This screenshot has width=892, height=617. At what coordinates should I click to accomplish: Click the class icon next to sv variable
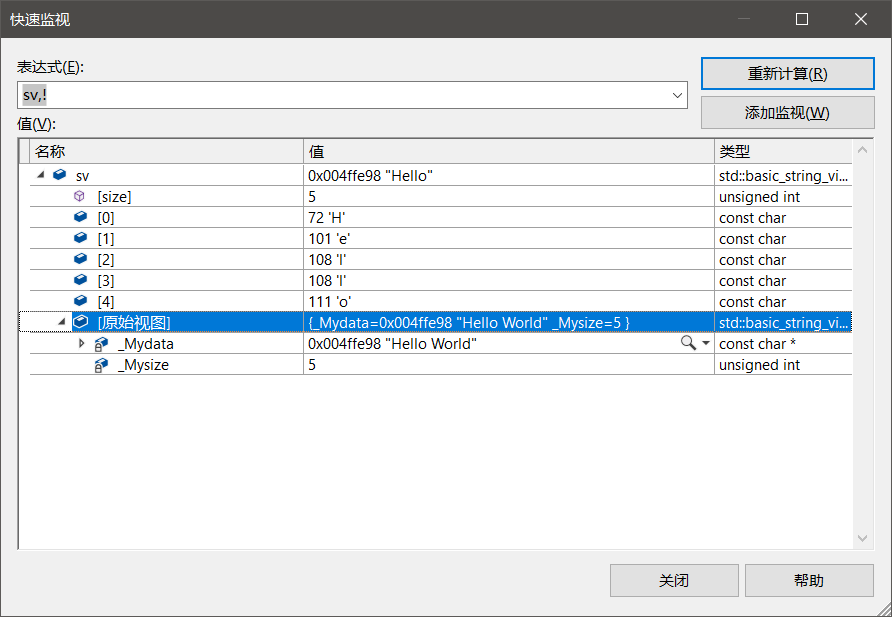coord(59,174)
